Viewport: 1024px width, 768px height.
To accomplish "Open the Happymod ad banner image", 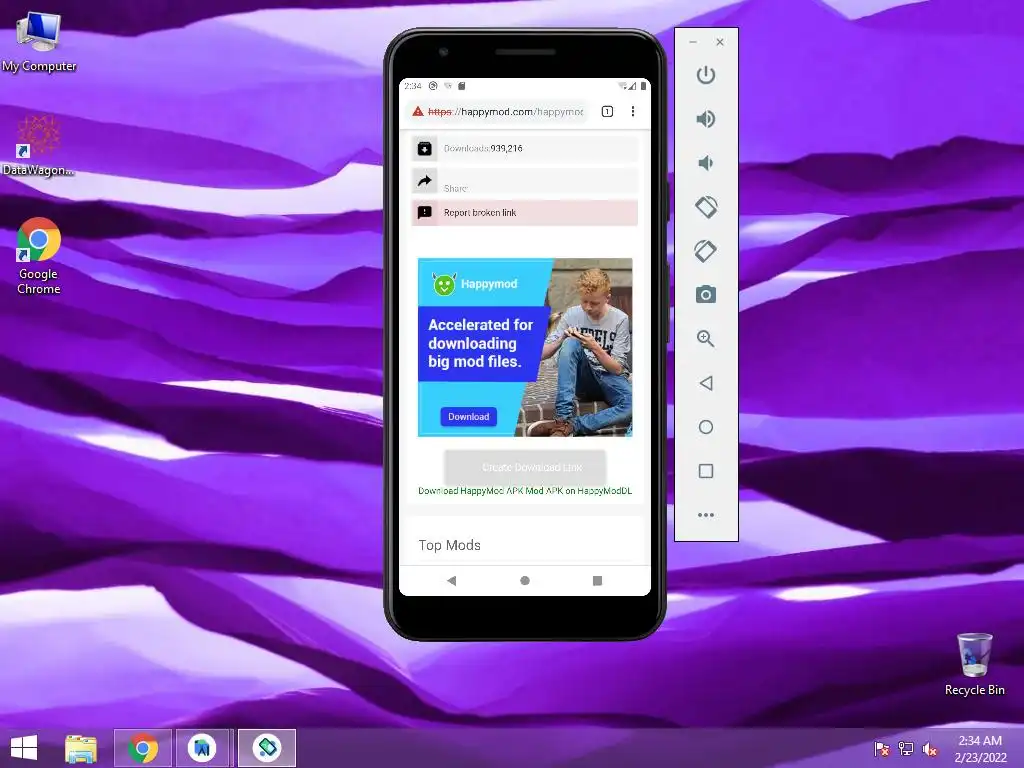I will (525, 347).
